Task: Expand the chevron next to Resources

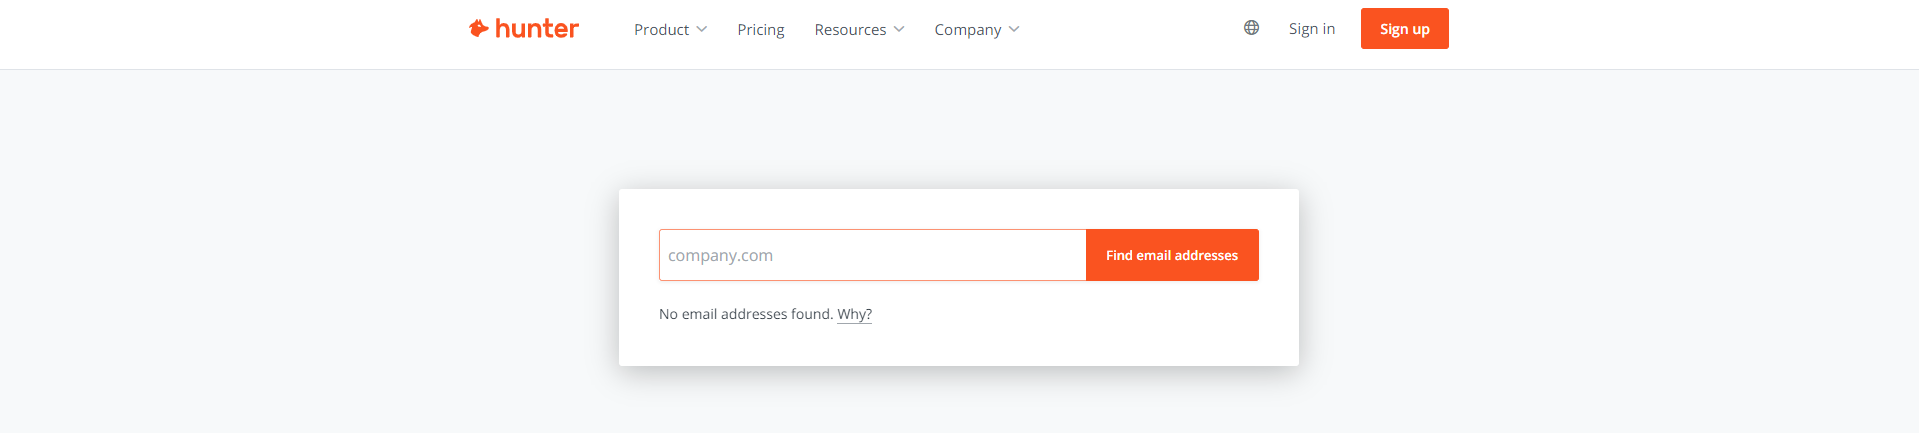Action: (x=899, y=29)
